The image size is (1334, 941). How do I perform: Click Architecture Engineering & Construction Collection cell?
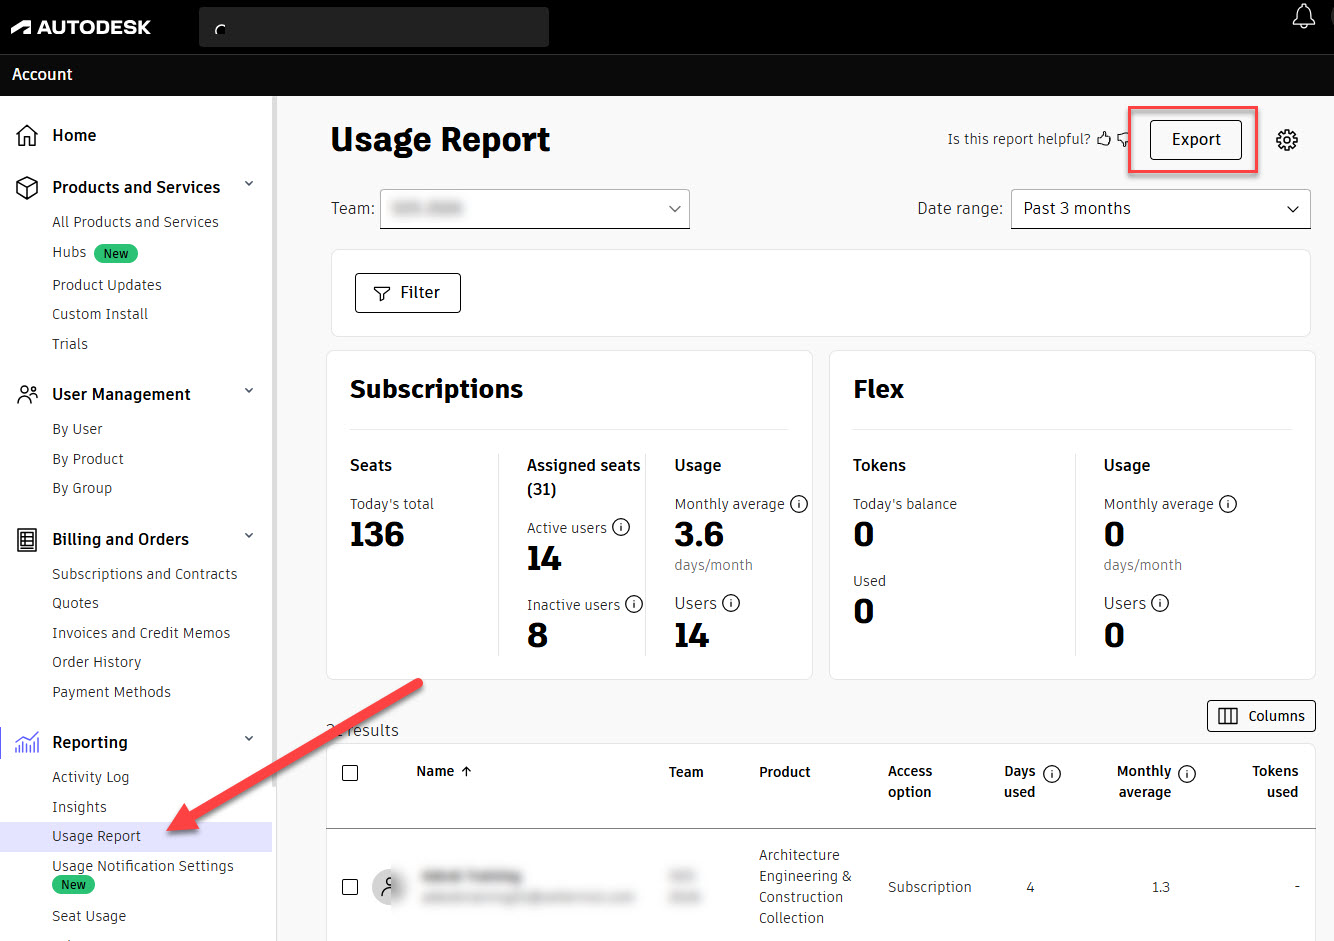[x=805, y=886]
